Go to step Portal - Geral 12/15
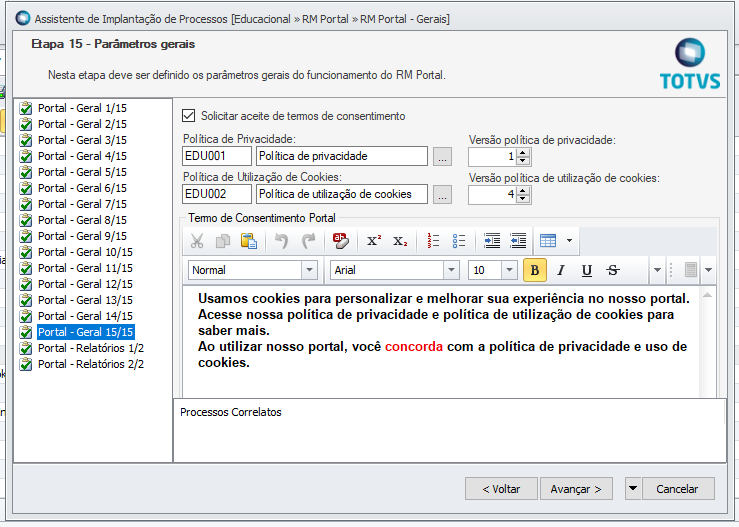Viewport: 739px width, 527px height. pyautogui.click(x=85, y=284)
